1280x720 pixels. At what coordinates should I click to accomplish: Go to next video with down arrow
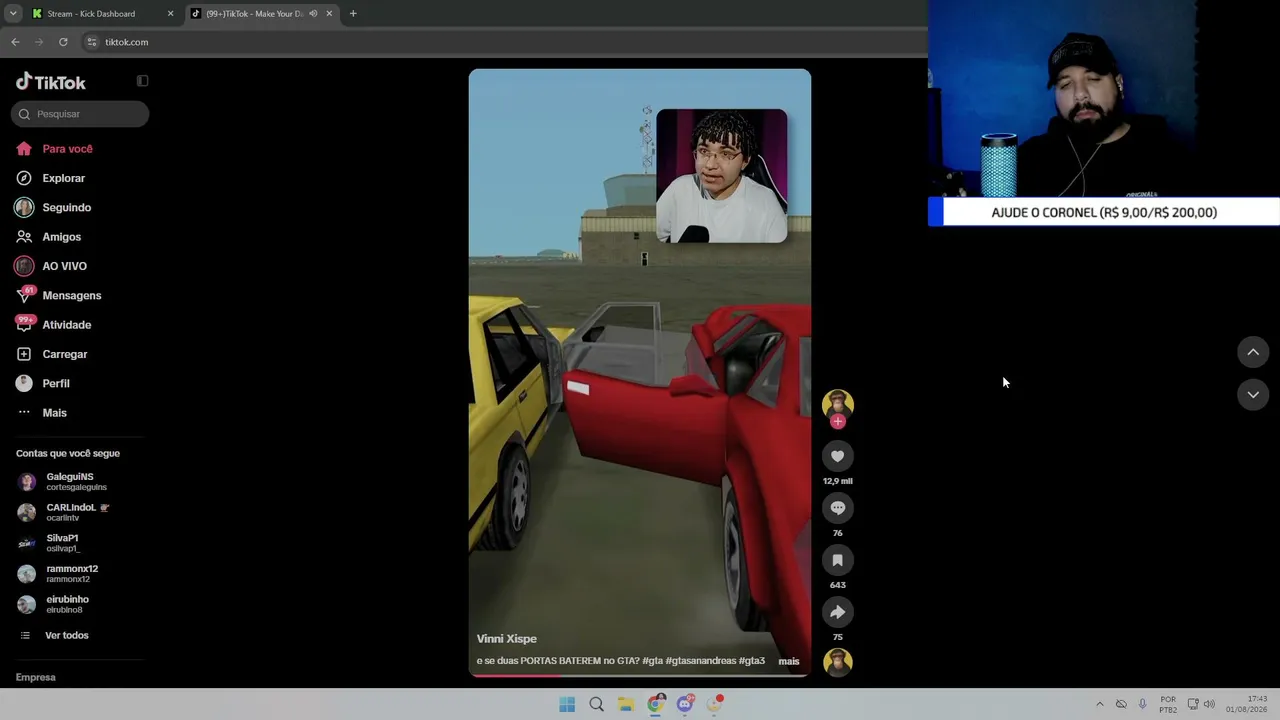[x=1253, y=395]
